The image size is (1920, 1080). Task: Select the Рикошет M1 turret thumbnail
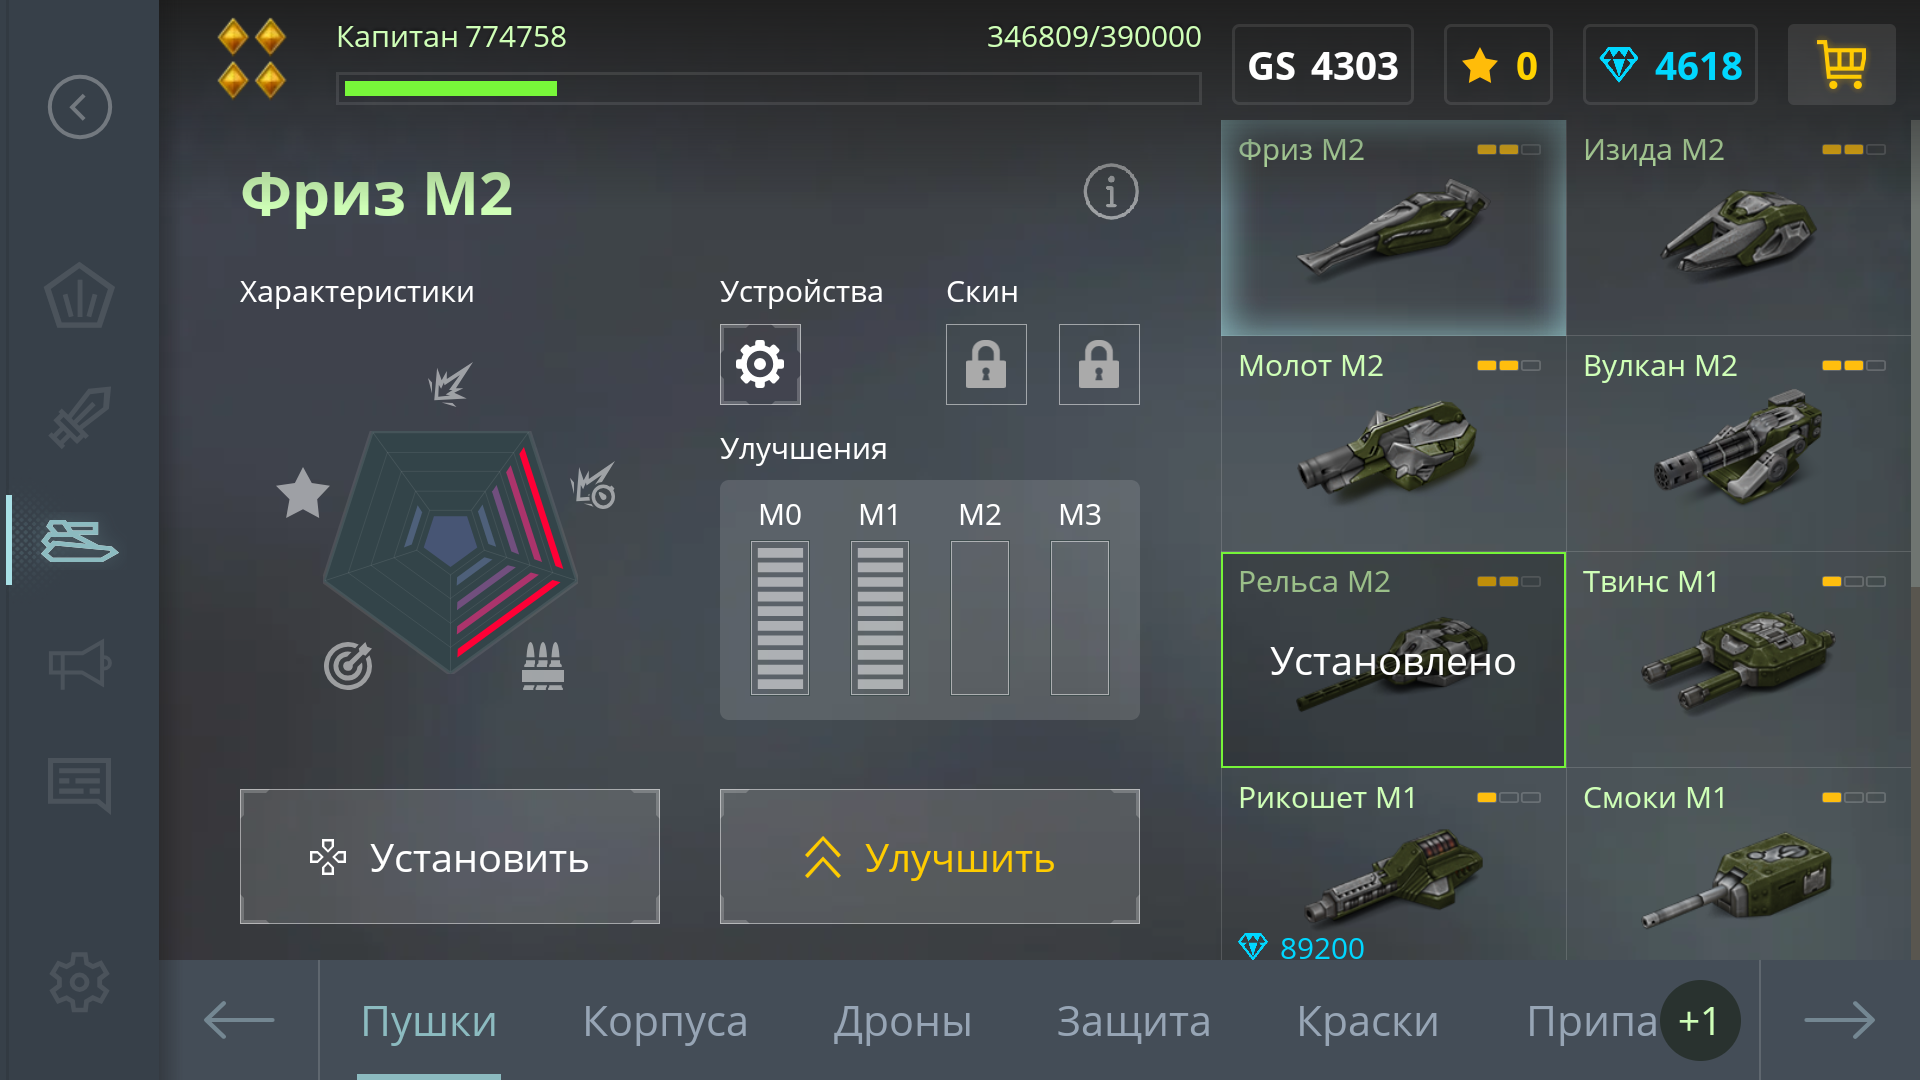pos(1394,864)
